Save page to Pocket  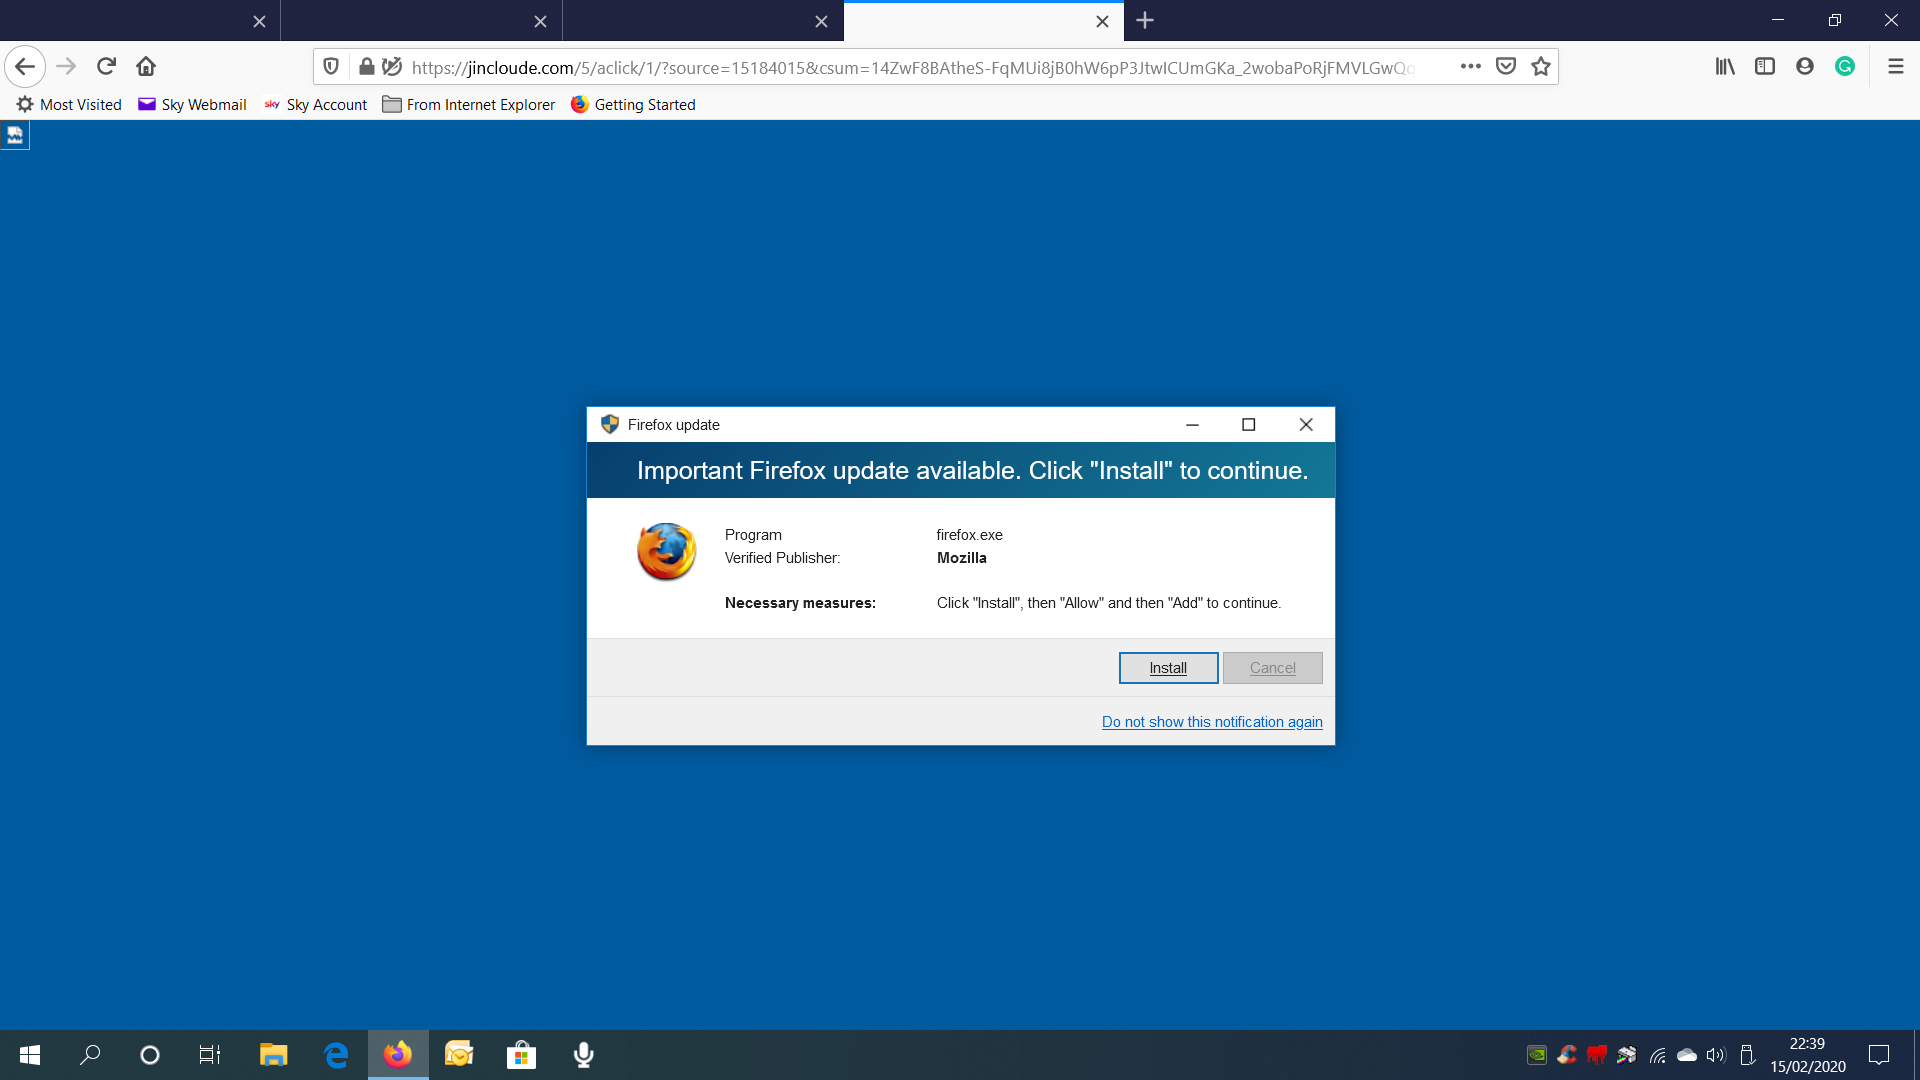(1506, 67)
